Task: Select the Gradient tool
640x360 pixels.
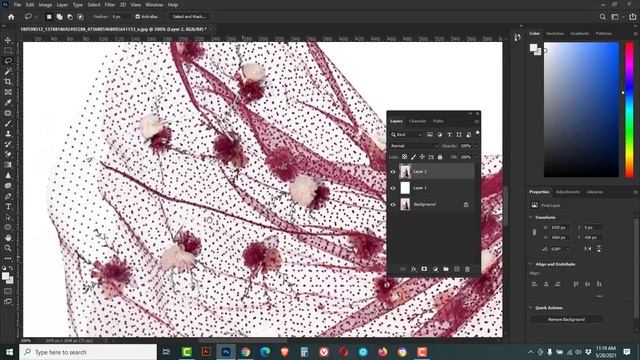Action: tap(8, 165)
